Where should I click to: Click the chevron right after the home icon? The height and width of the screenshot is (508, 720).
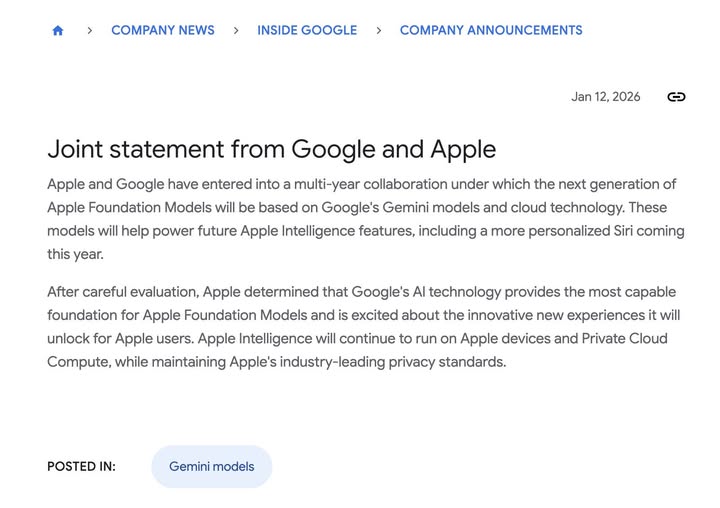[89, 31]
